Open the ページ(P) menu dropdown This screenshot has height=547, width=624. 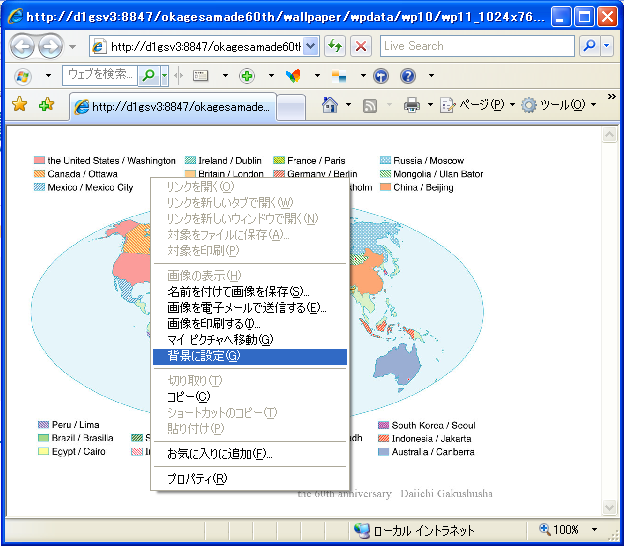pyautogui.click(x=478, y=105)
